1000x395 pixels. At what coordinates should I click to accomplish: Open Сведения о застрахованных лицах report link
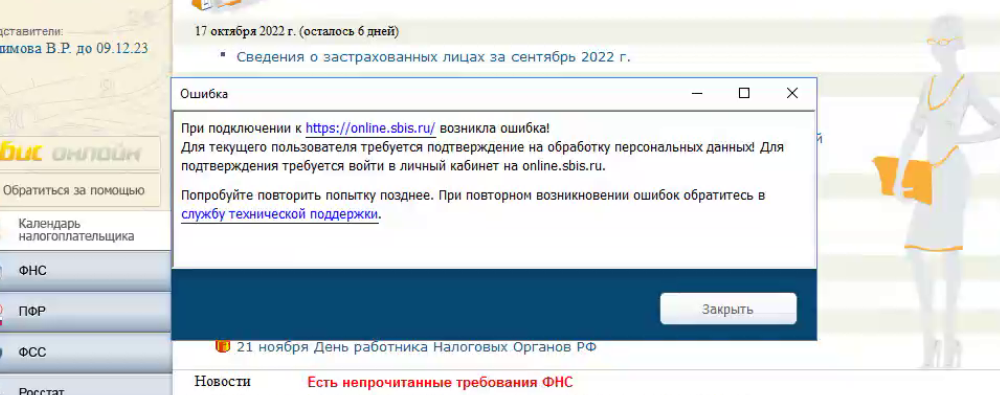click(x=433, y=57)
